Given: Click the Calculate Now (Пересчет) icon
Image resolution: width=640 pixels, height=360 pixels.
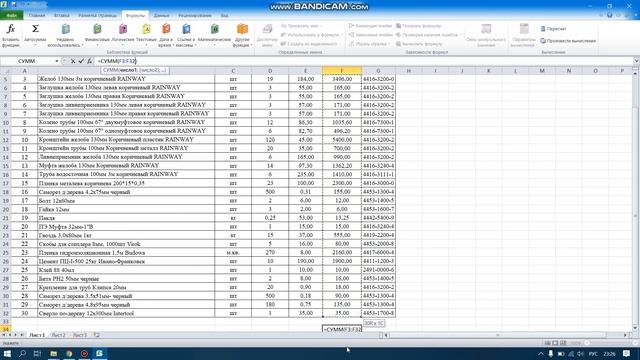Looking at the screenshot, I should (543, 29).
